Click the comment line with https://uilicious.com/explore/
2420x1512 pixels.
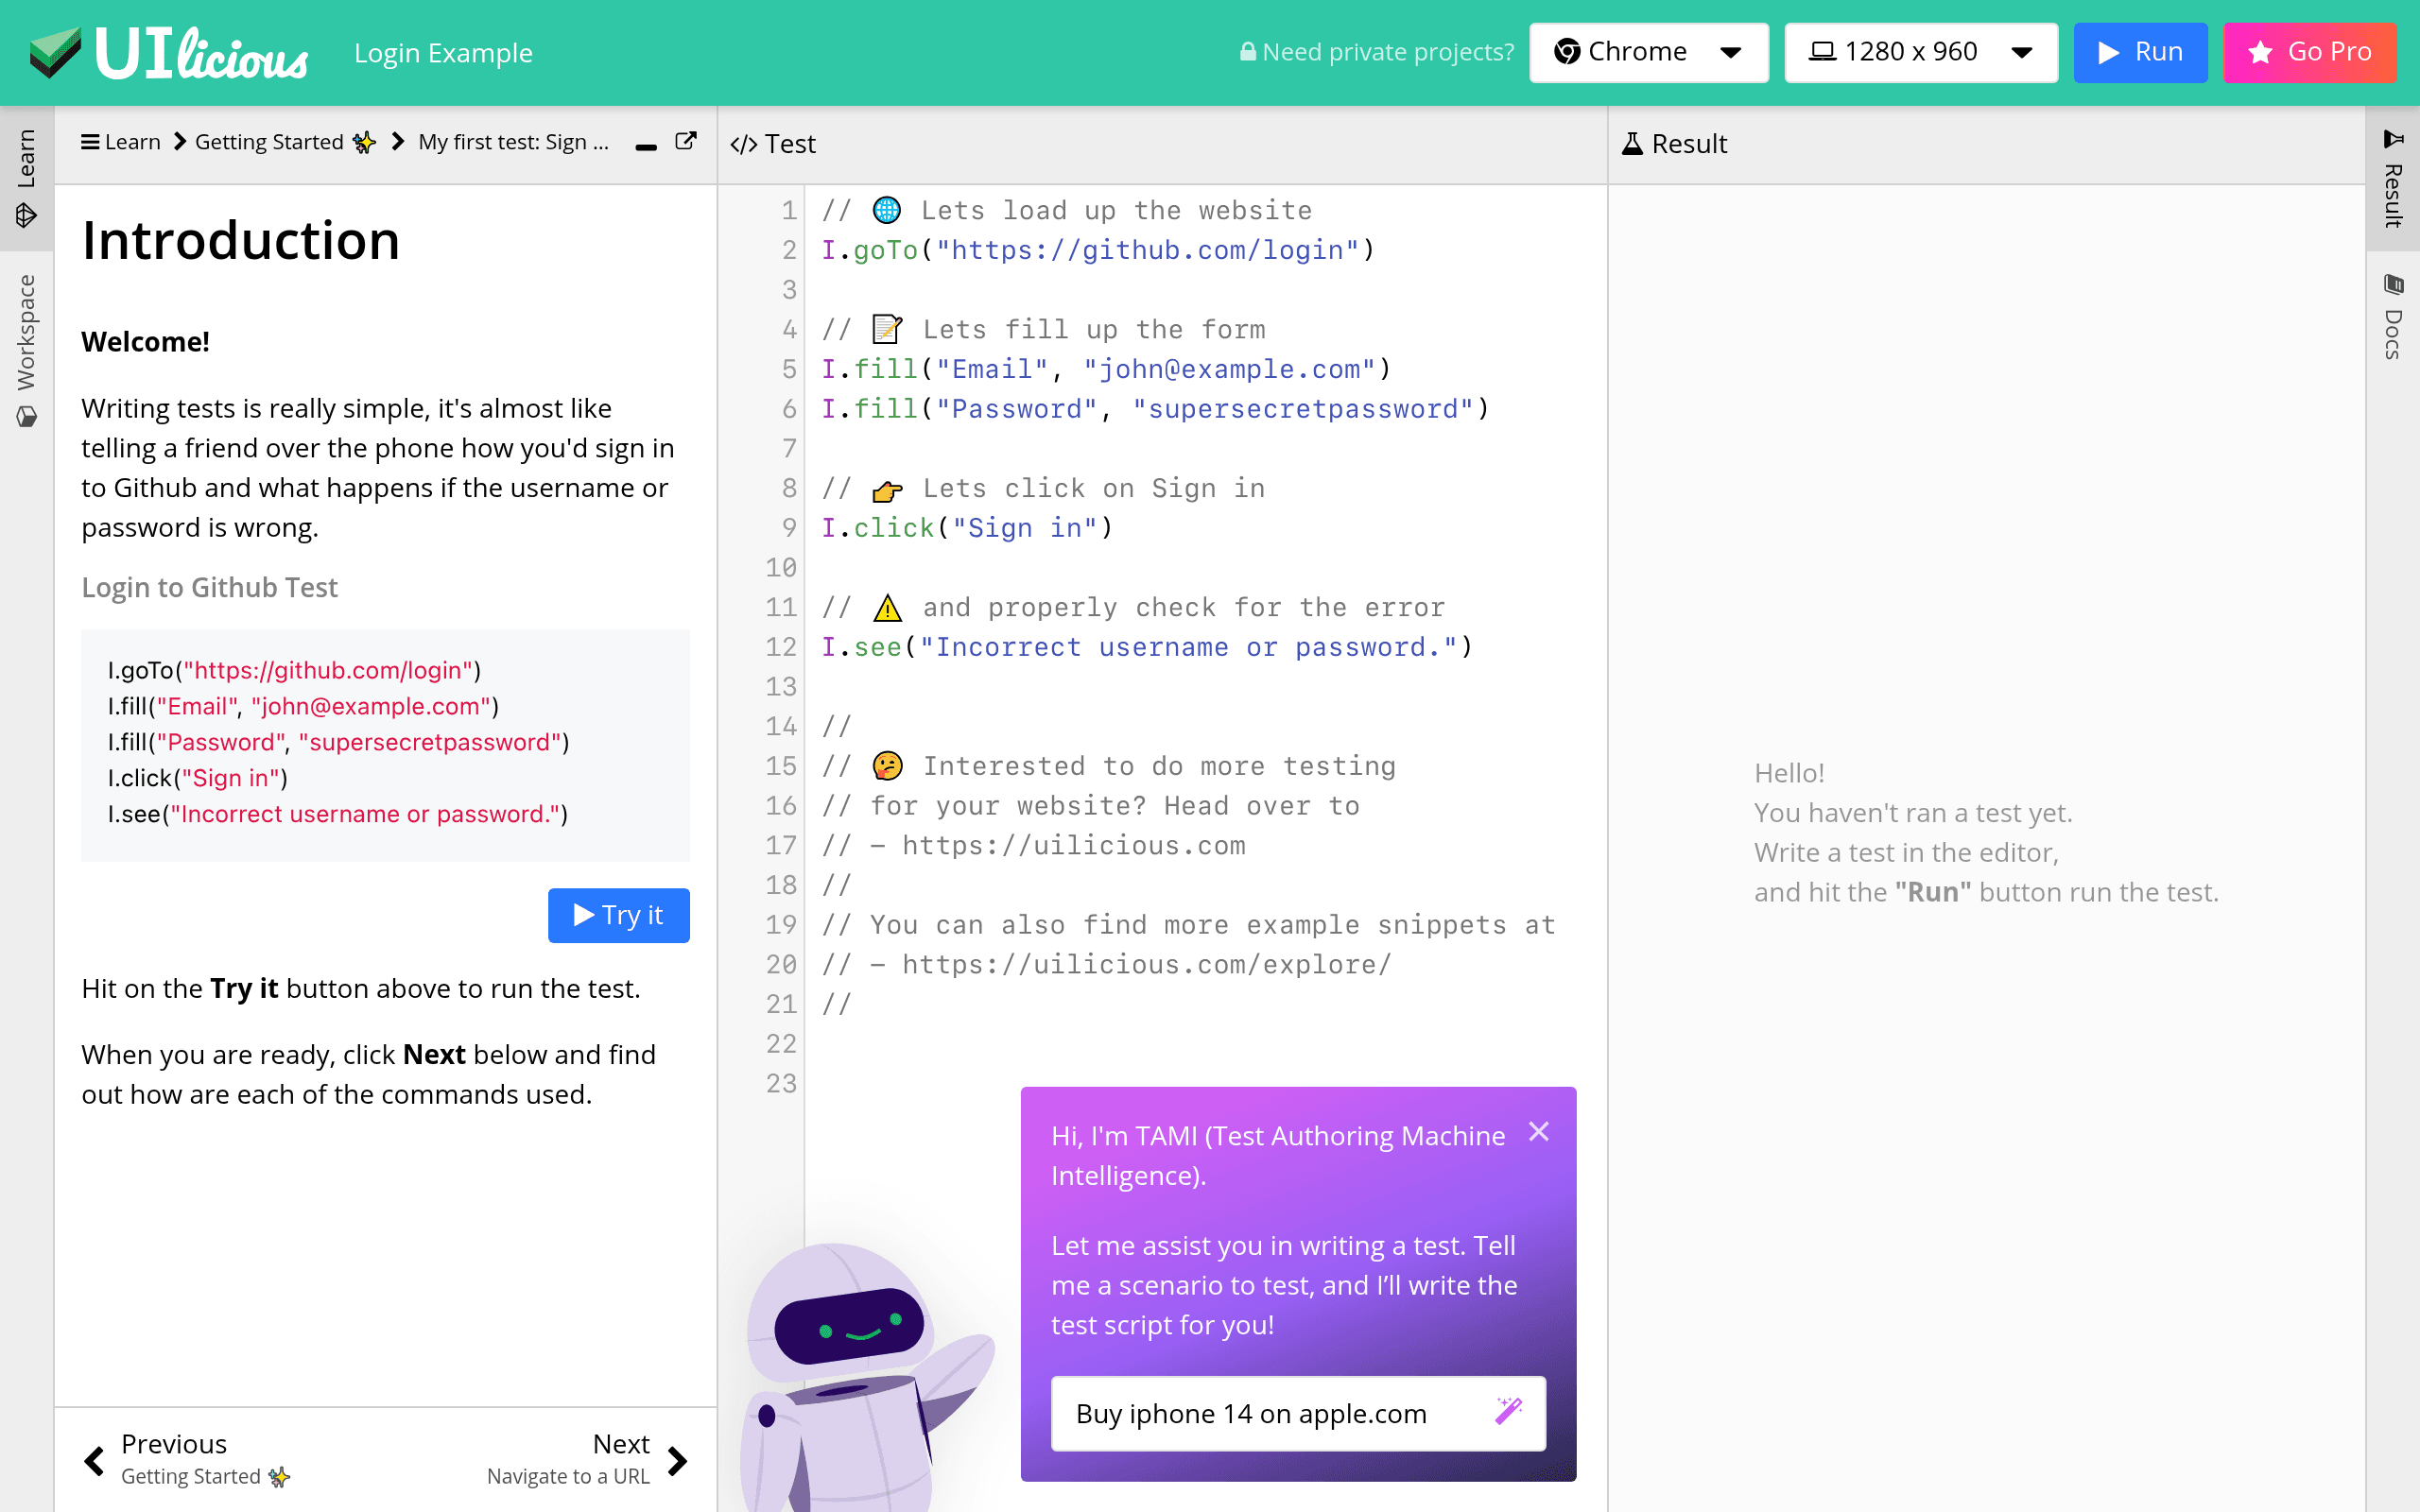[x=1107, y=965]
